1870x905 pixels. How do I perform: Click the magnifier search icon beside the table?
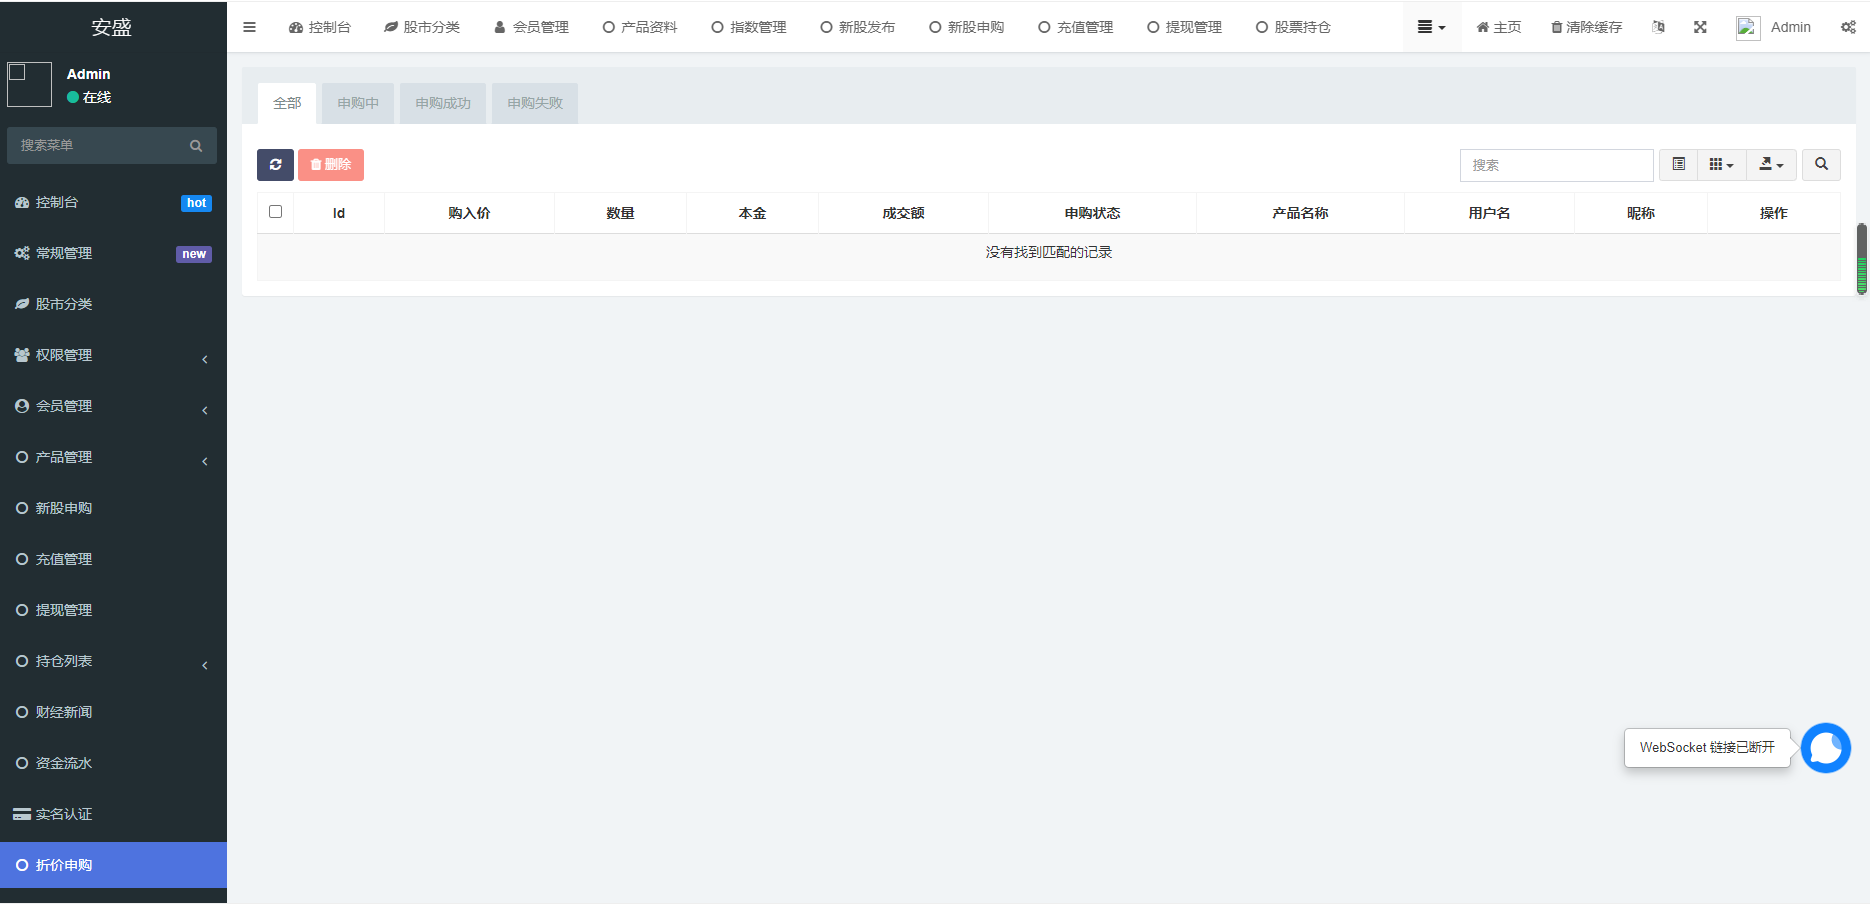click(x=1821, y=164)
